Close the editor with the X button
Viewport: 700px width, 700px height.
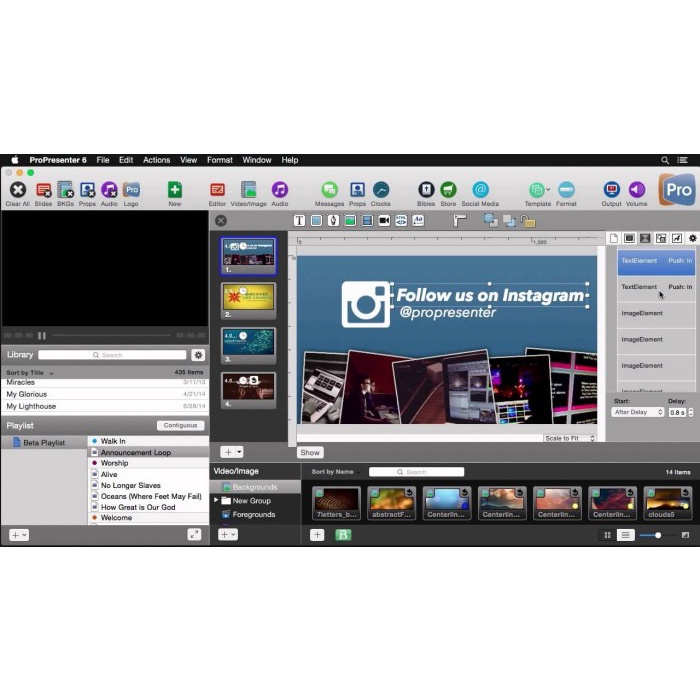point(221,221)
